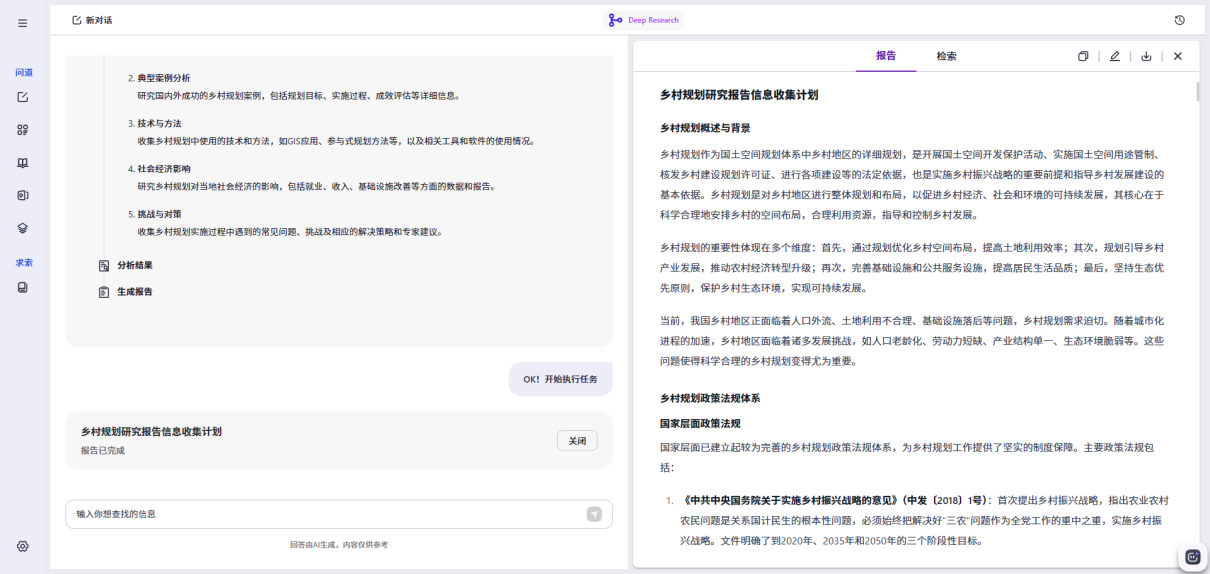The height and width of the screenshot is (574, 1210).
Task: Expand the 分析结果 step
Action: 125,265
